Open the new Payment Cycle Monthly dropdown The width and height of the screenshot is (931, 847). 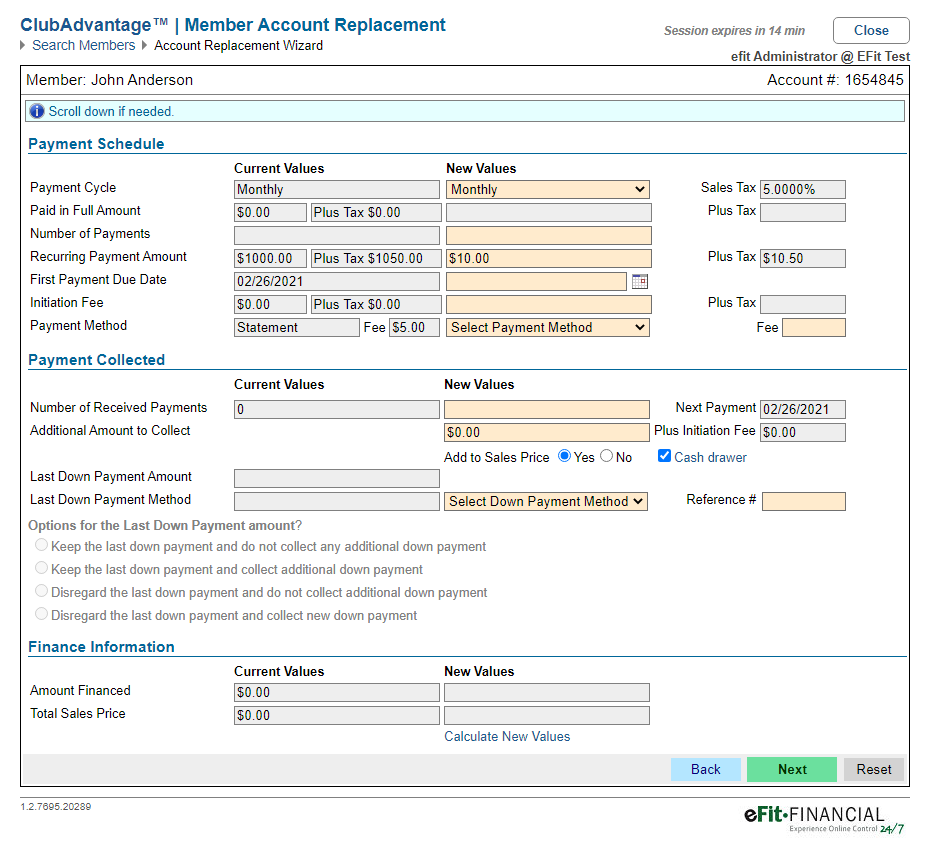[547, 189]
